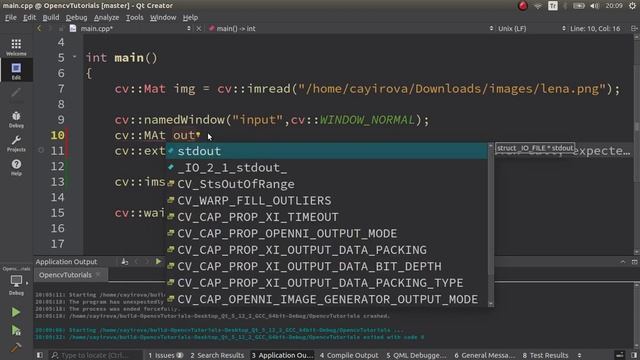
Task: Choose CV_StsOutOfRange completion
Action: 327,184
